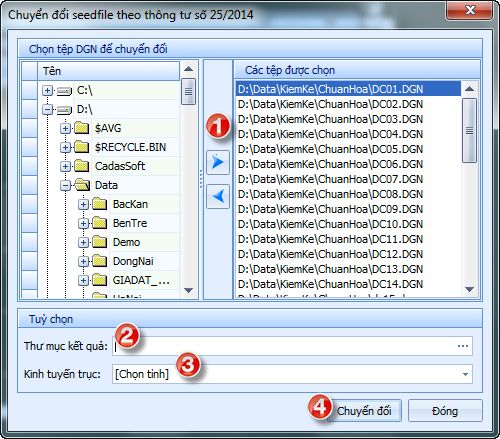Click the D:\ drive icon
This screenshot has height=439, width=500.
pos(64,109)
